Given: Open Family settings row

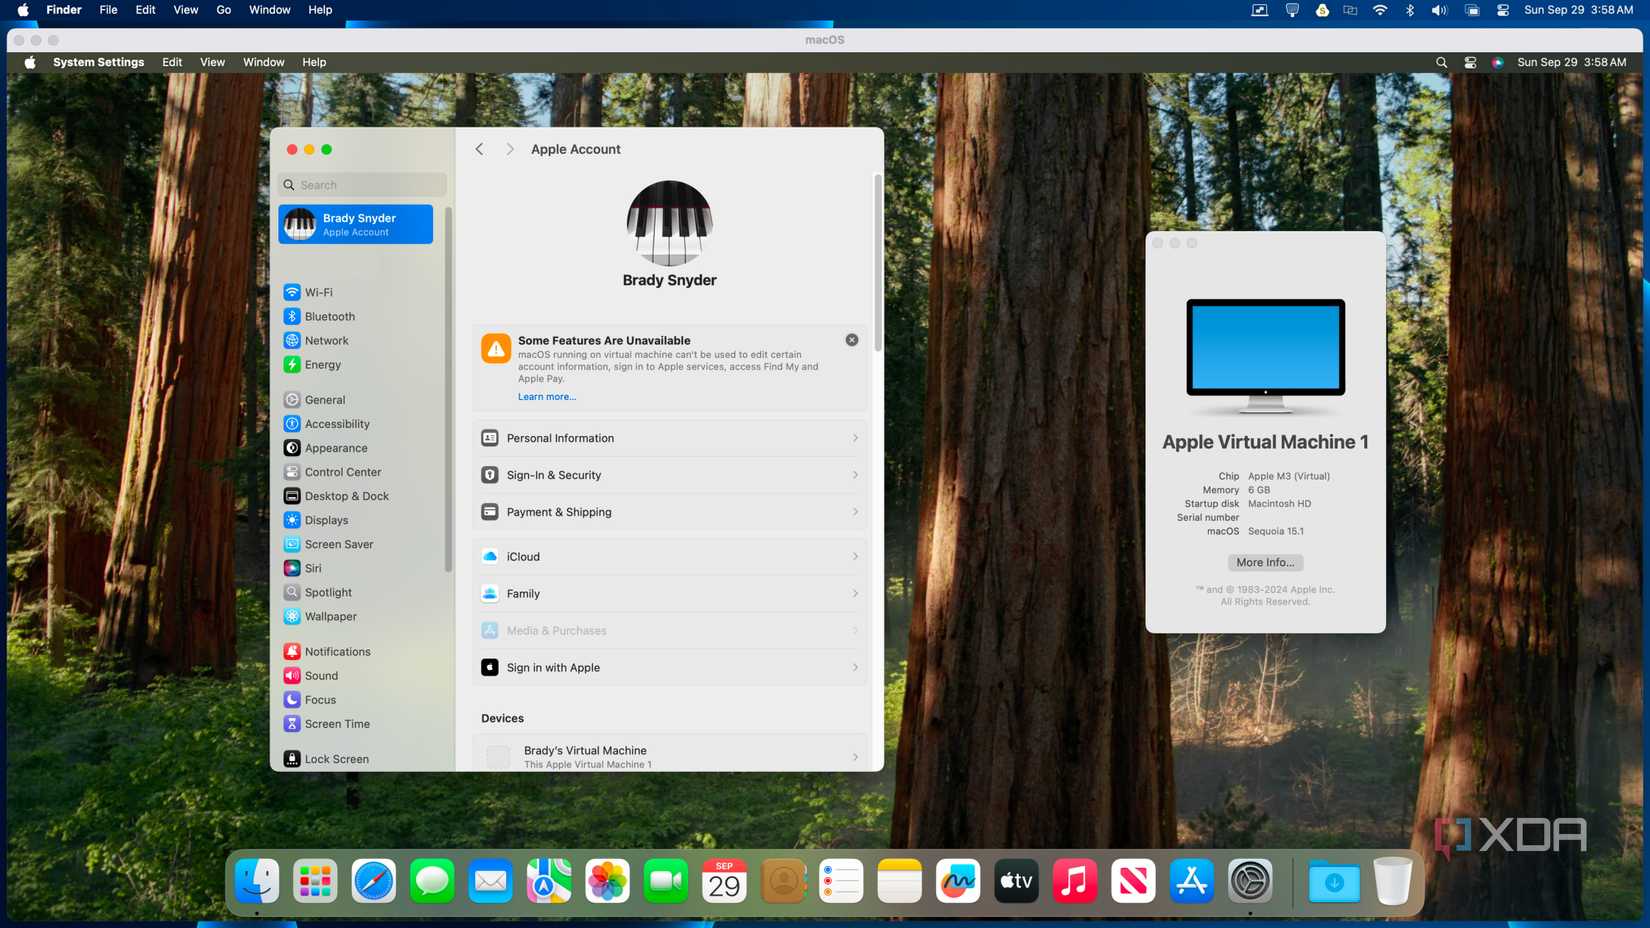Looking at the screenshot, I should (670, 594).
